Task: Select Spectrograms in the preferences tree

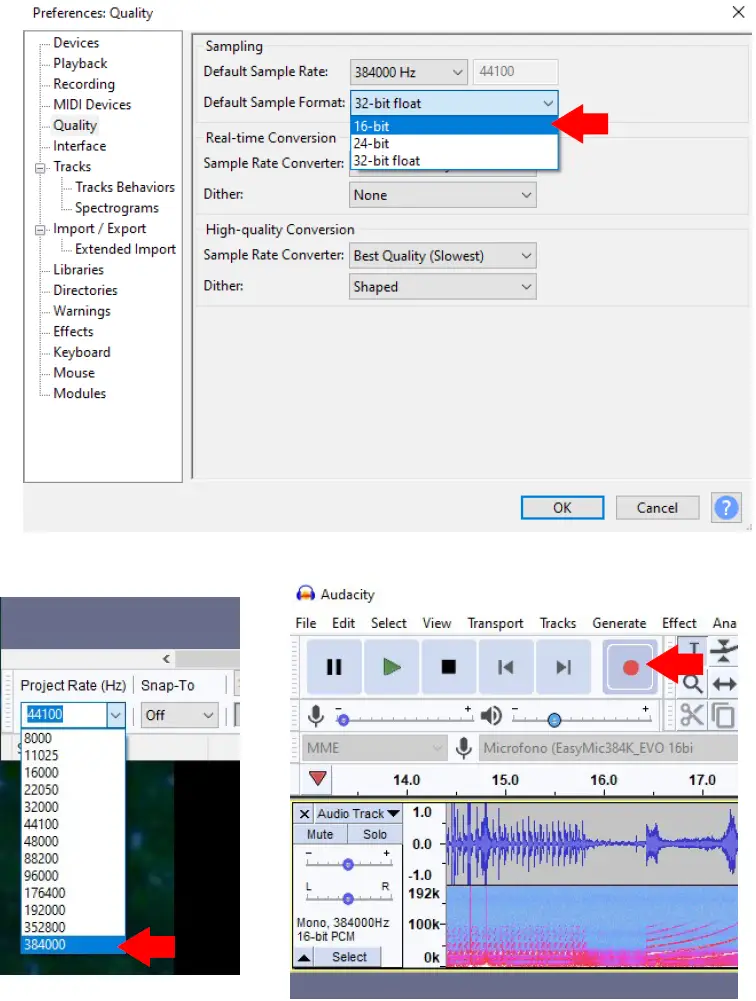Action: tap(116, 208)
